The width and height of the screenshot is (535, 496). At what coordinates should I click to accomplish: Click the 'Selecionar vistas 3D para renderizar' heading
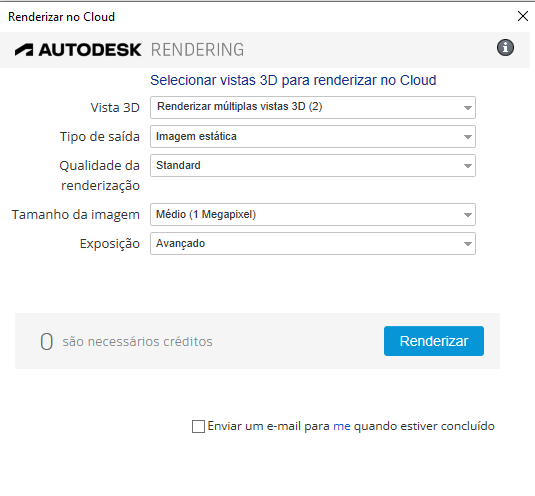click(293, 81)
